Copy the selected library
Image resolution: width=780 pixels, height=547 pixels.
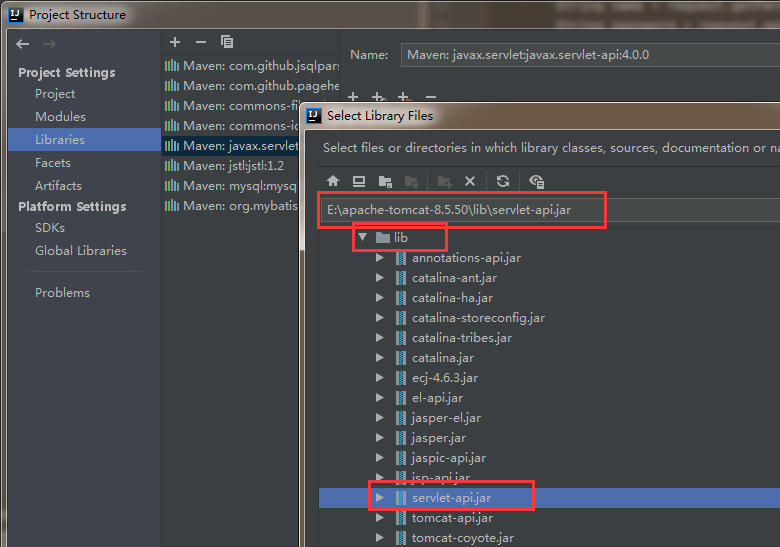click(227, 42)
